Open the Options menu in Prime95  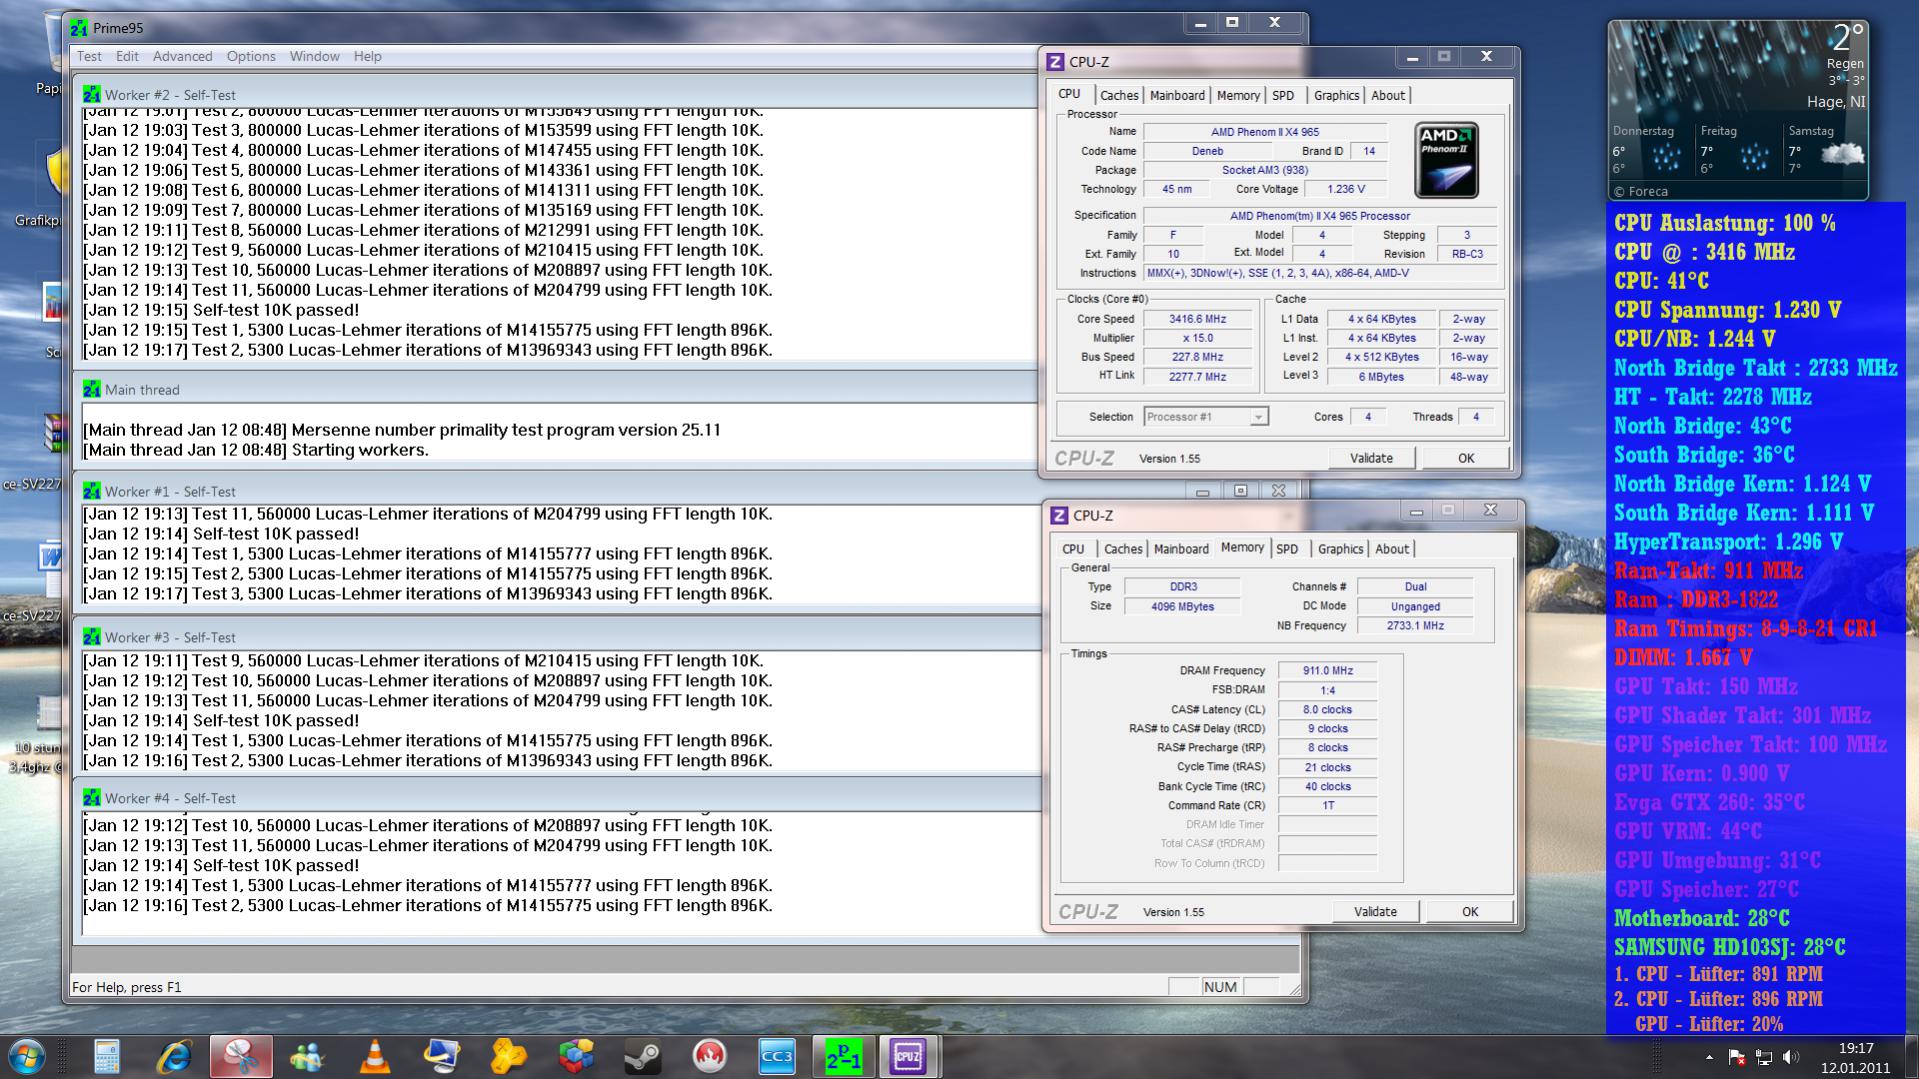click(x=251, y=56)
